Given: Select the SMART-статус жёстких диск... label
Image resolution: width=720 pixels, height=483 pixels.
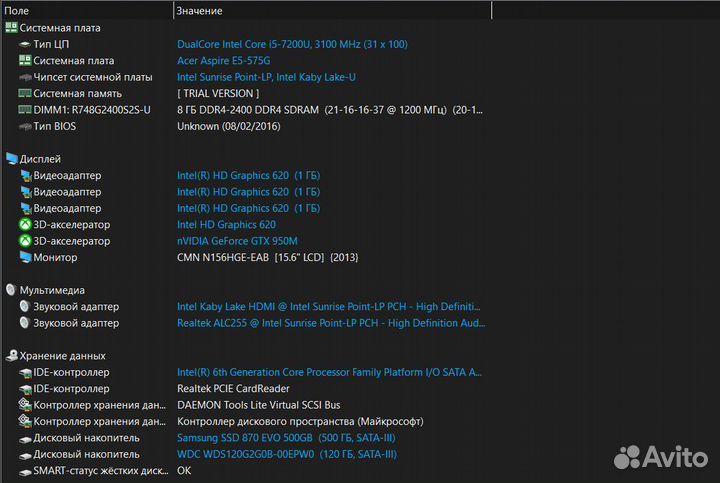Looking at the screenshot, I should click(101, 471).
